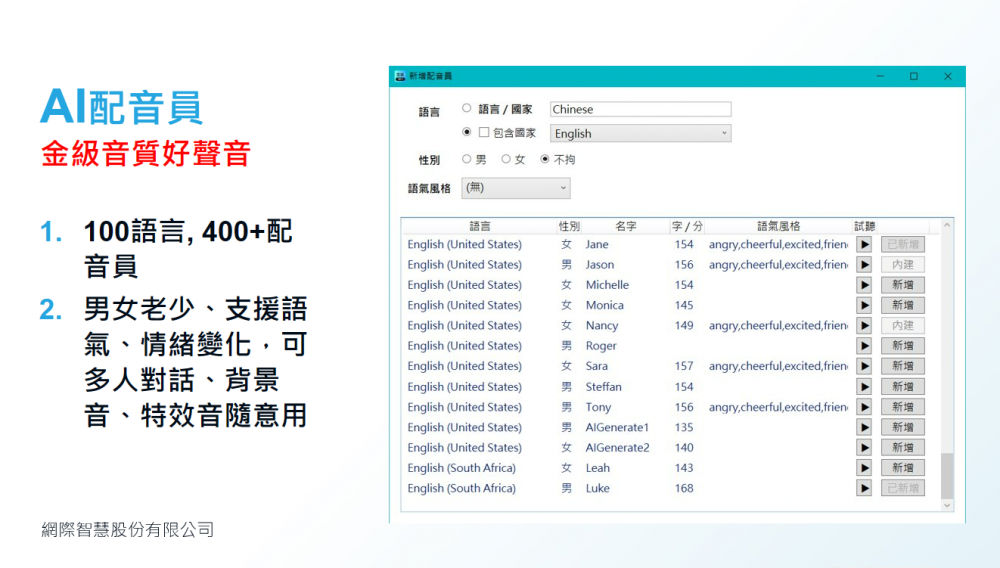The height and width of the screenshot is (568, 1000).
Task: Click the app icon in title bar
Action: pos(400,76)
